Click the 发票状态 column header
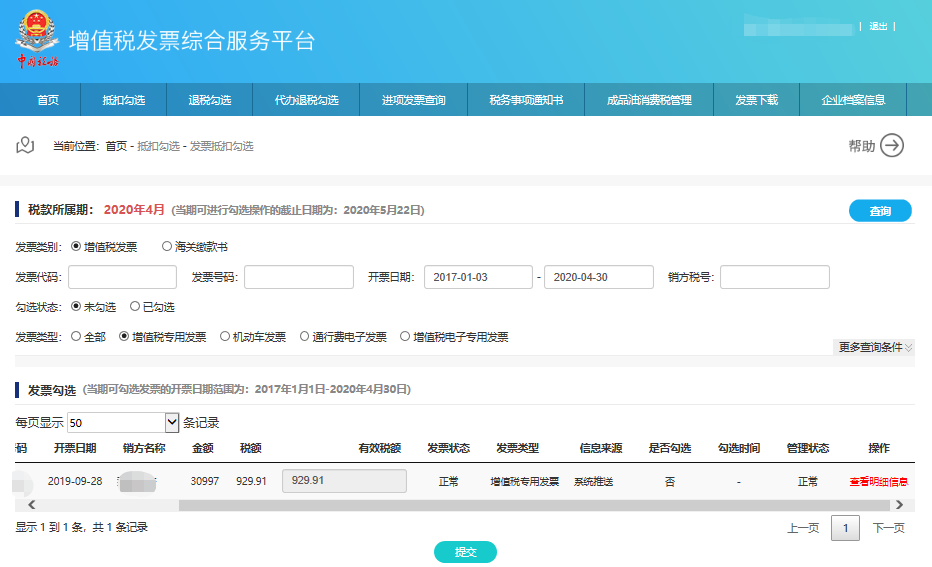Image resolution: width=932 pixels, height=567 pixels. point(448,448)
